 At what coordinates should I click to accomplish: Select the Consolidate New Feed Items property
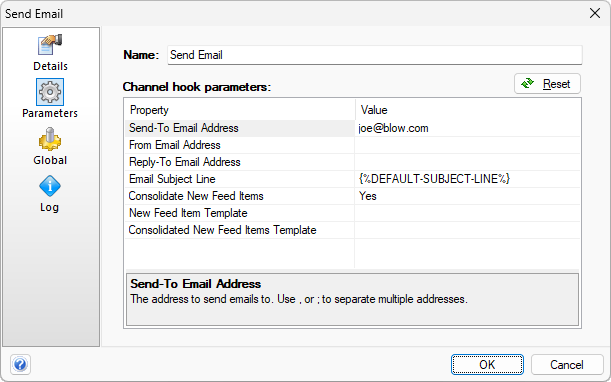(x=240, y=196)
